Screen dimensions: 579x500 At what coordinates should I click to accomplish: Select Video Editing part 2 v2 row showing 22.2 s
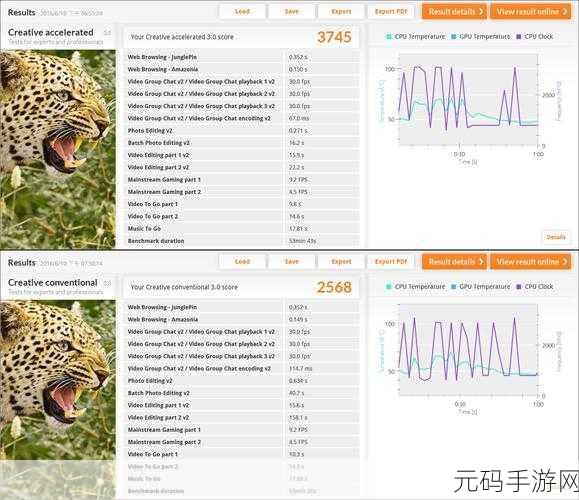pyautogui.click(x=242, y=167)
